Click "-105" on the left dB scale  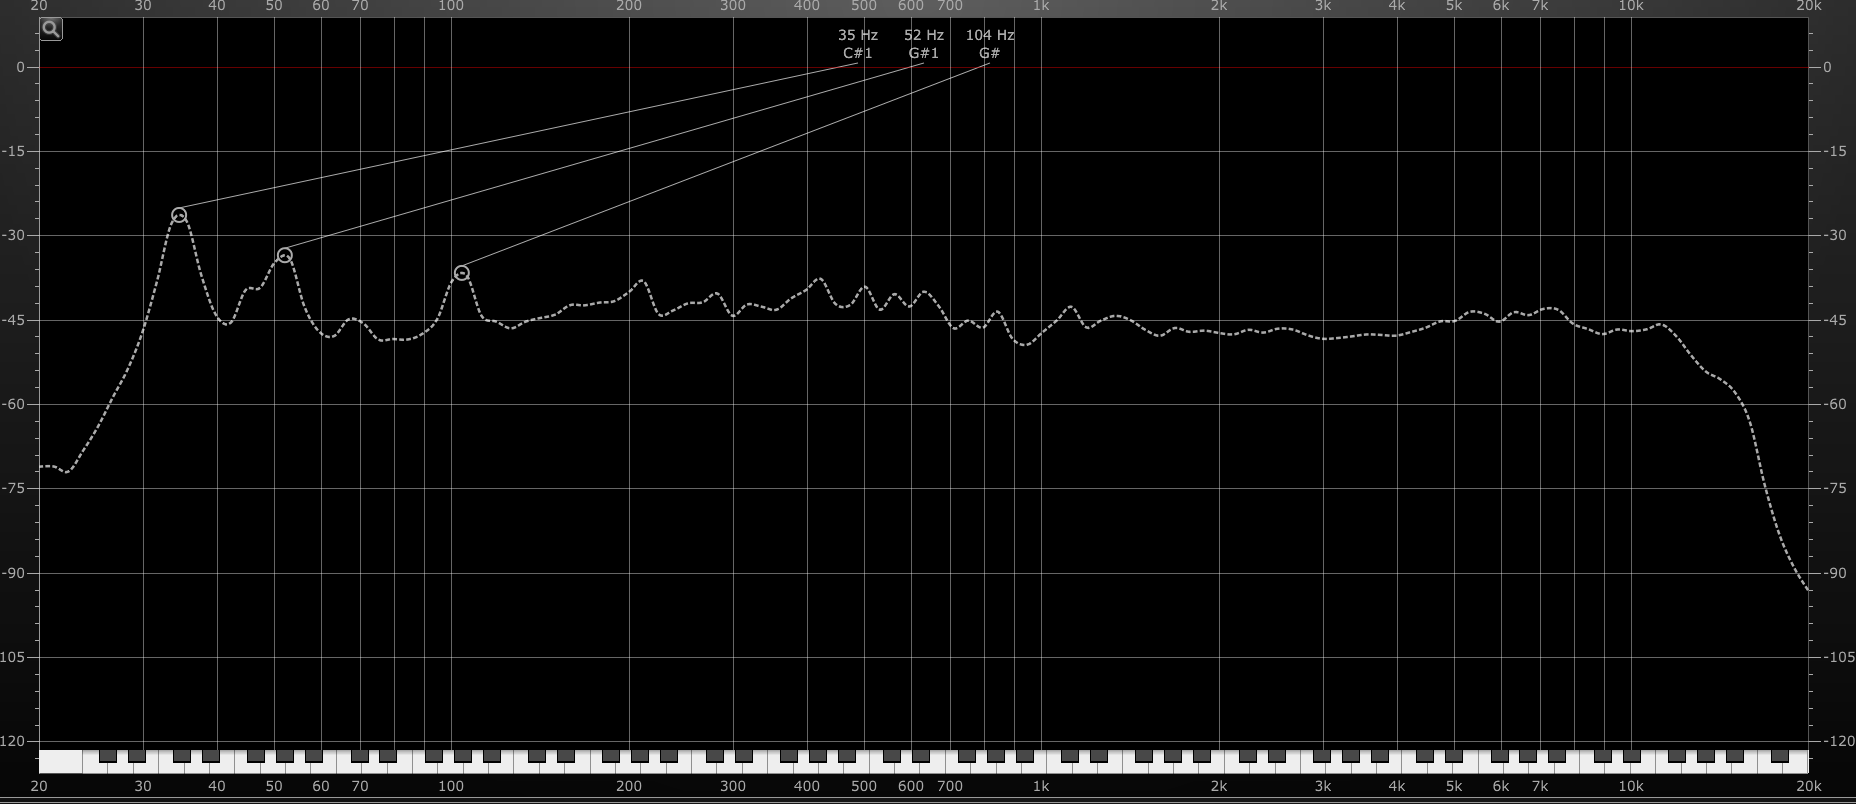click(x=14, y=657)
